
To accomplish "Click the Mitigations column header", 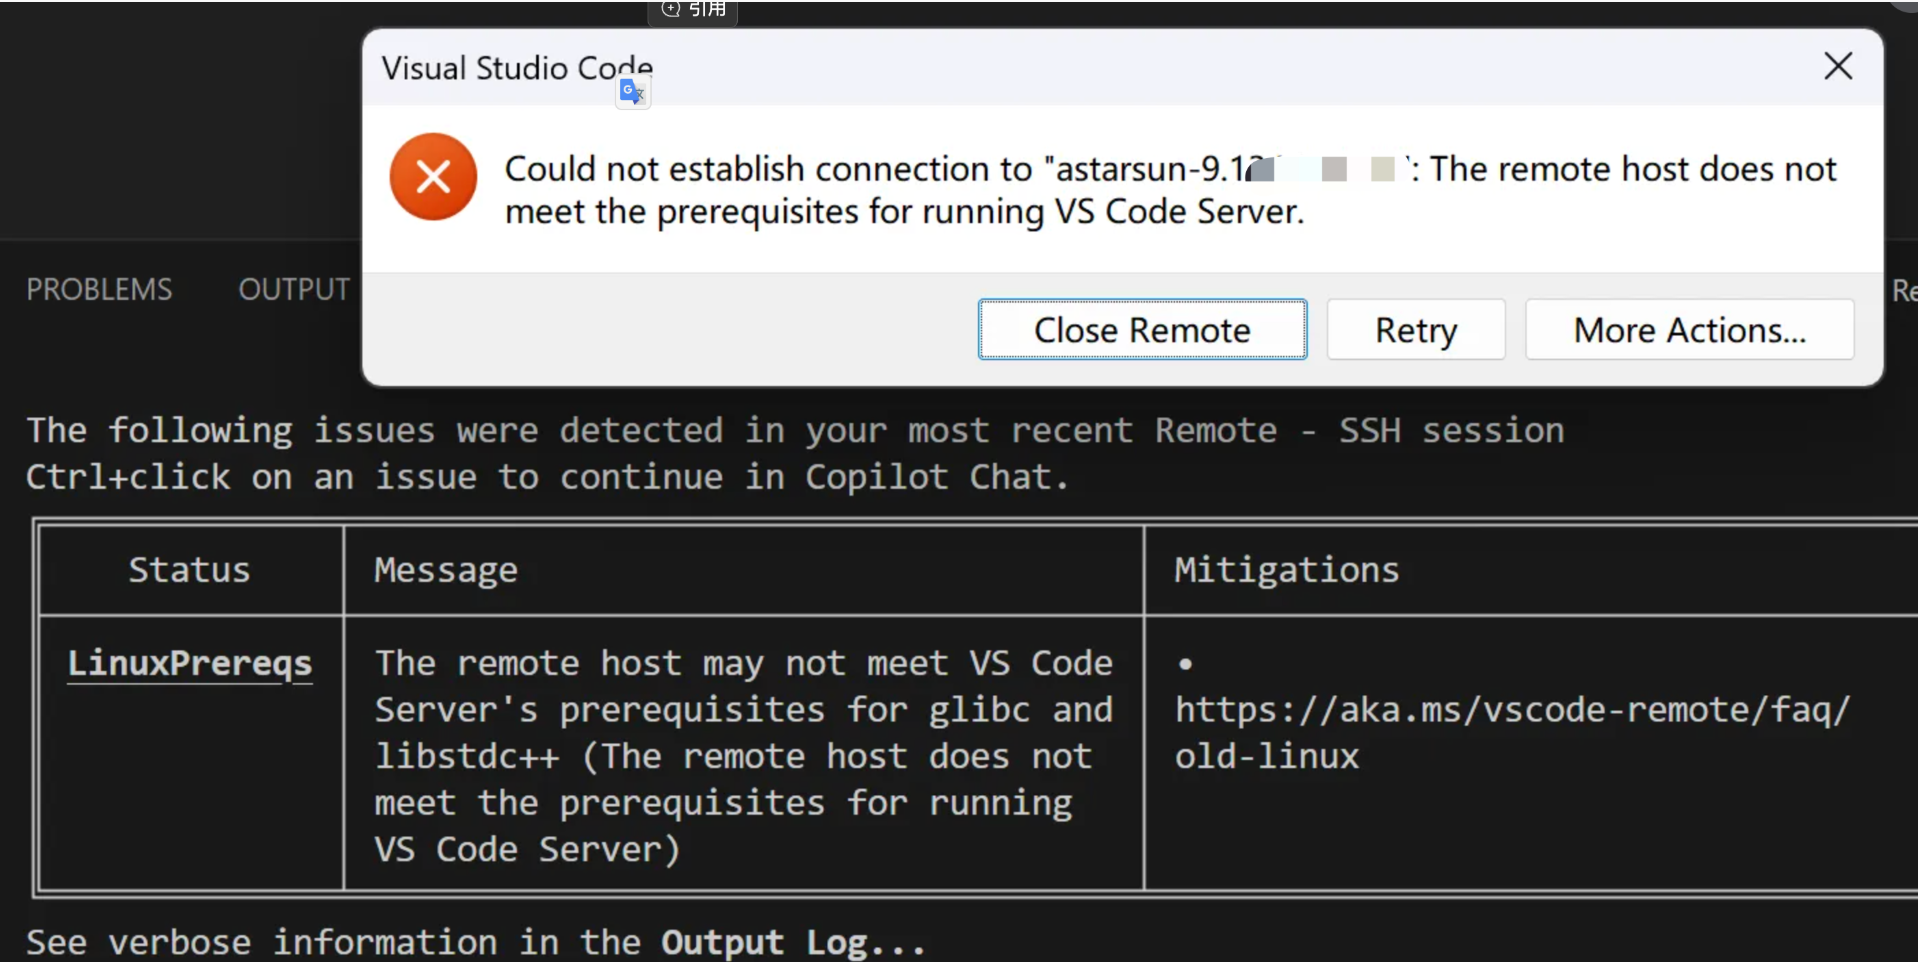I will point(1286,570).
